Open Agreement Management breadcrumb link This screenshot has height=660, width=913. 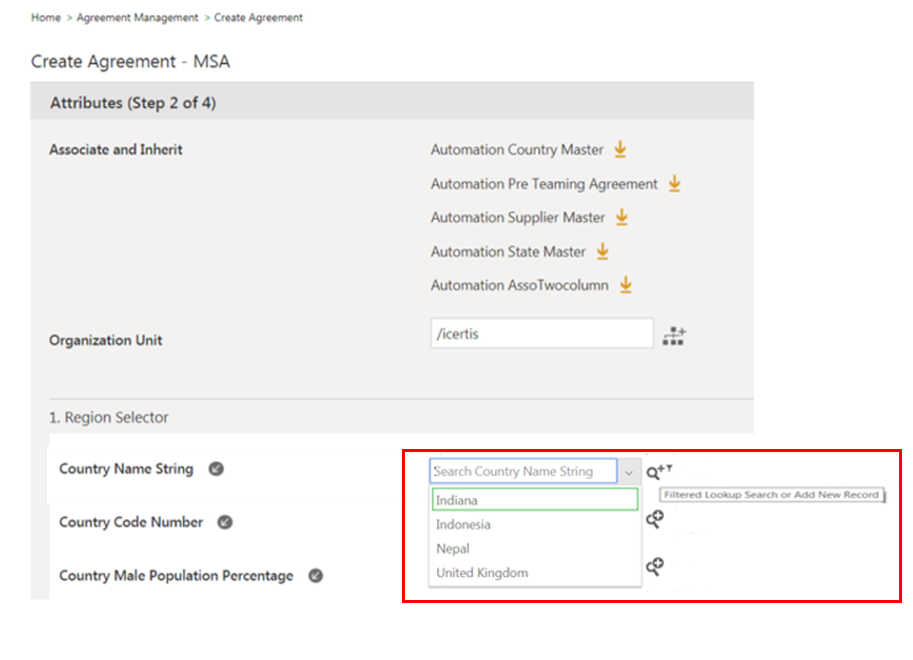137,18
